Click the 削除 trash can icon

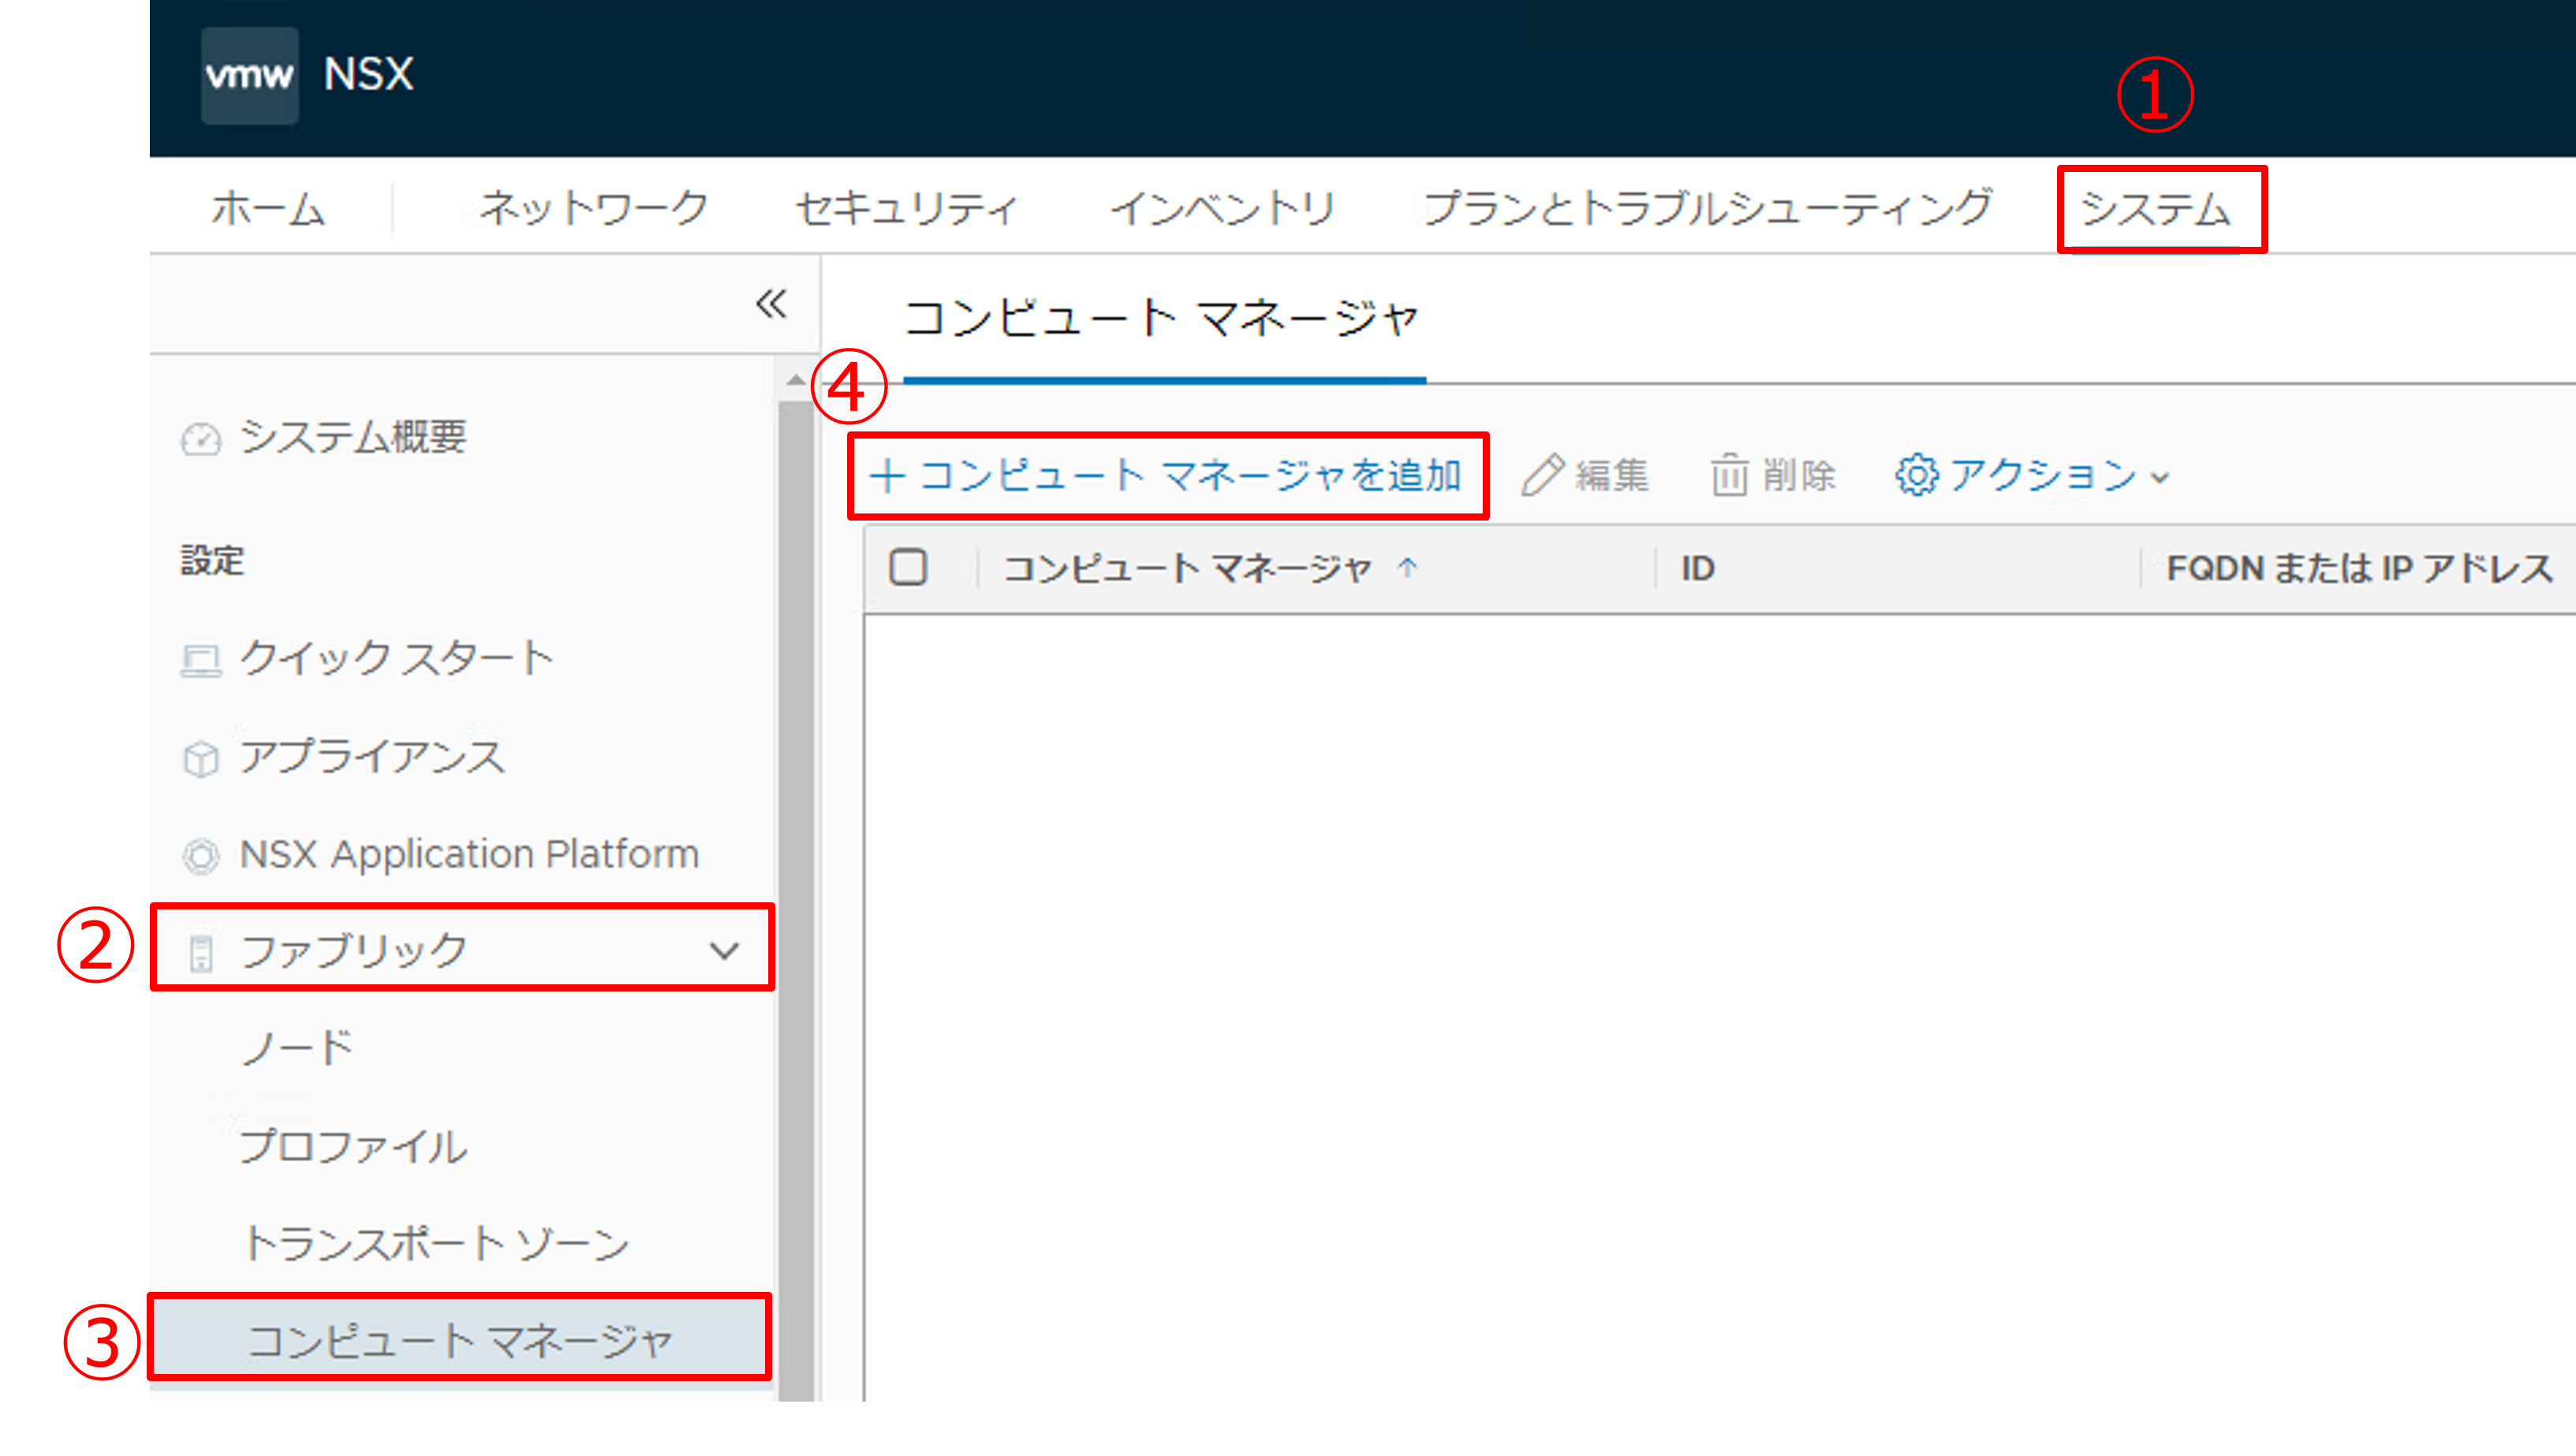coord(1729,475)
